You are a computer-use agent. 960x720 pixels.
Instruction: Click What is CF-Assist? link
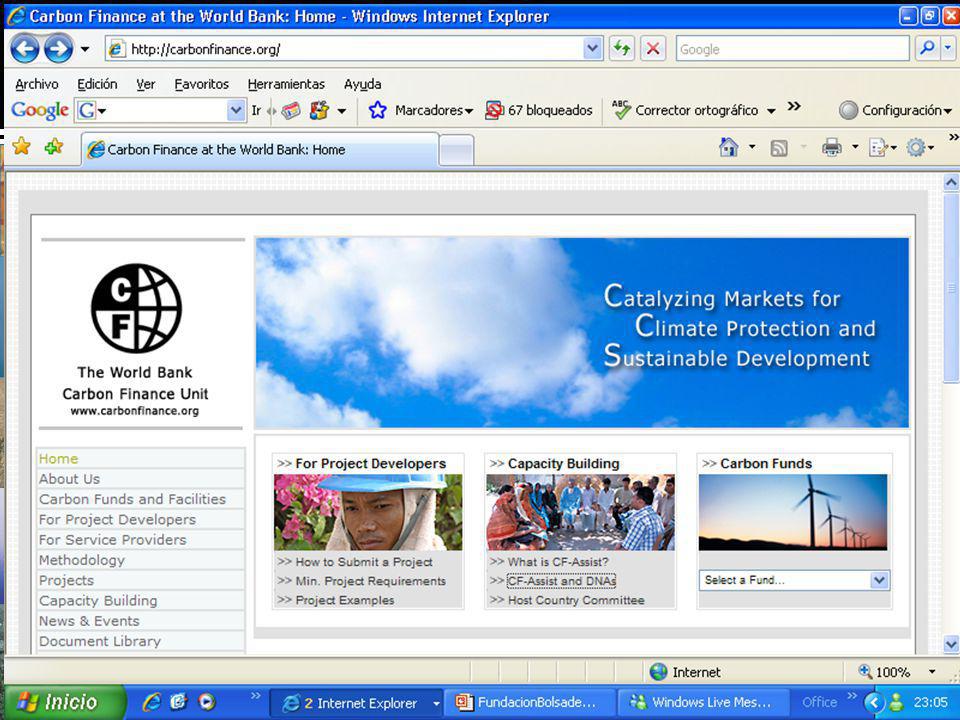click(558, 561)
